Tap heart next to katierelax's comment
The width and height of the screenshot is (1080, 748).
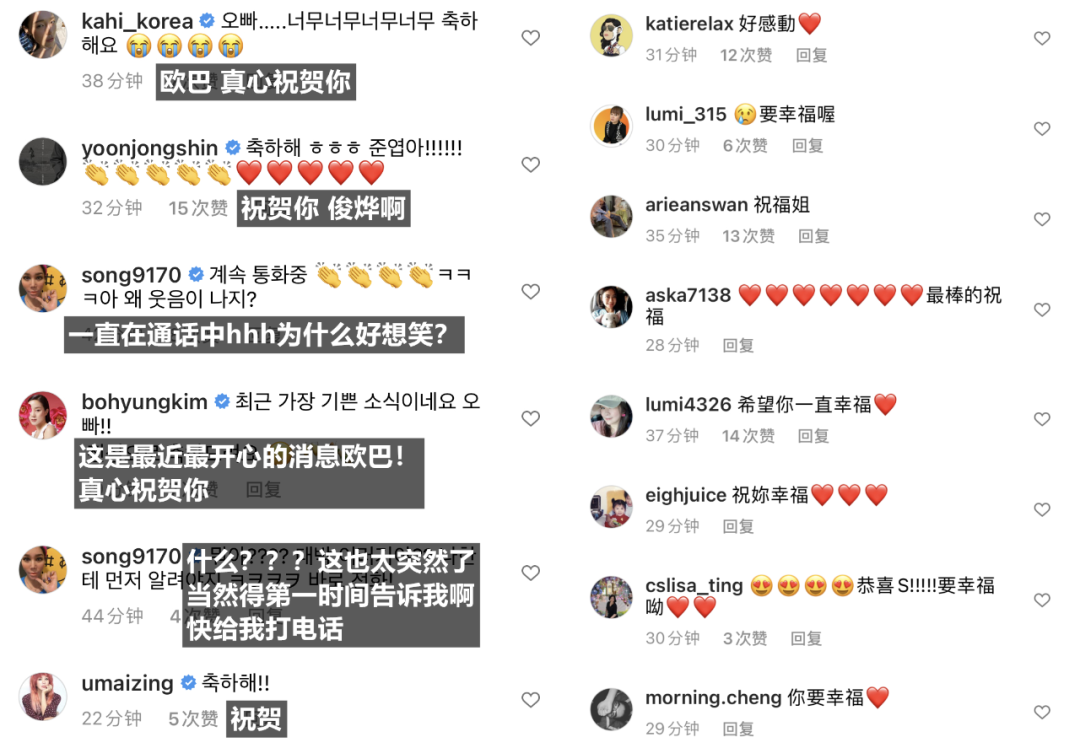(x=1042, y=39)
